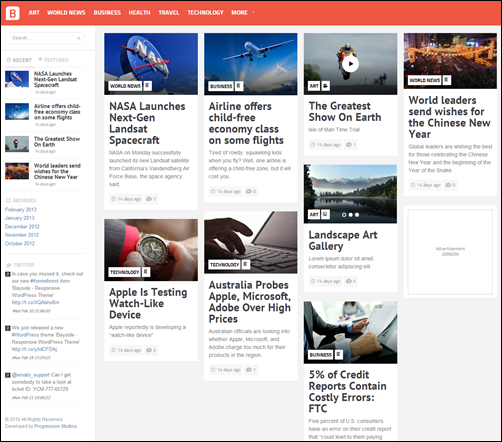
Task: Switch to the Recent tab
Action: click(19, 60)
